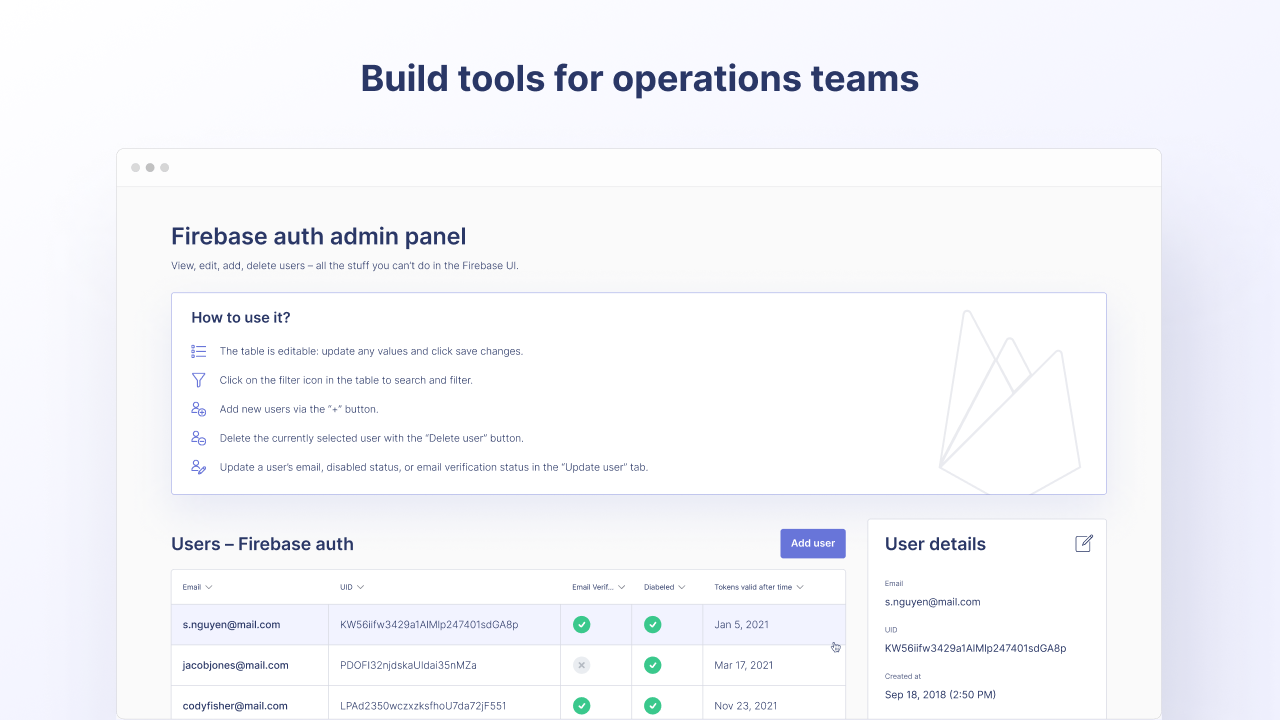Toggle Disabled check for s.nguyen@mail.com
1280x720 pixels.
pos(652,624)
